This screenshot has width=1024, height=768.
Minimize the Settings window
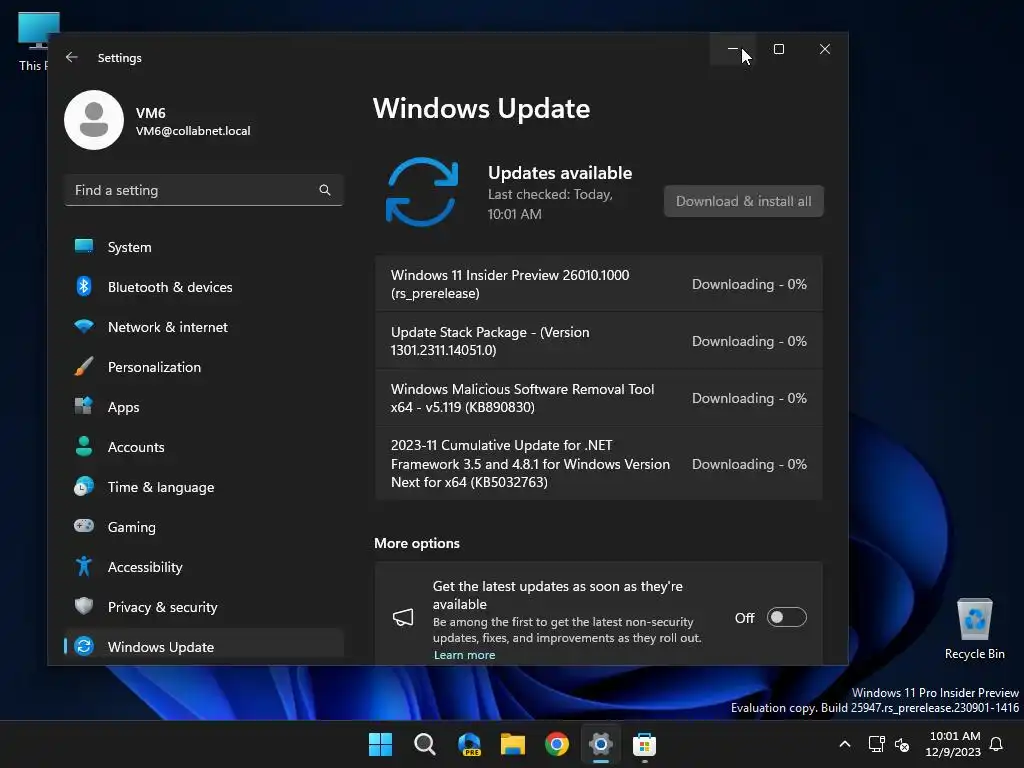click(733, 49)
